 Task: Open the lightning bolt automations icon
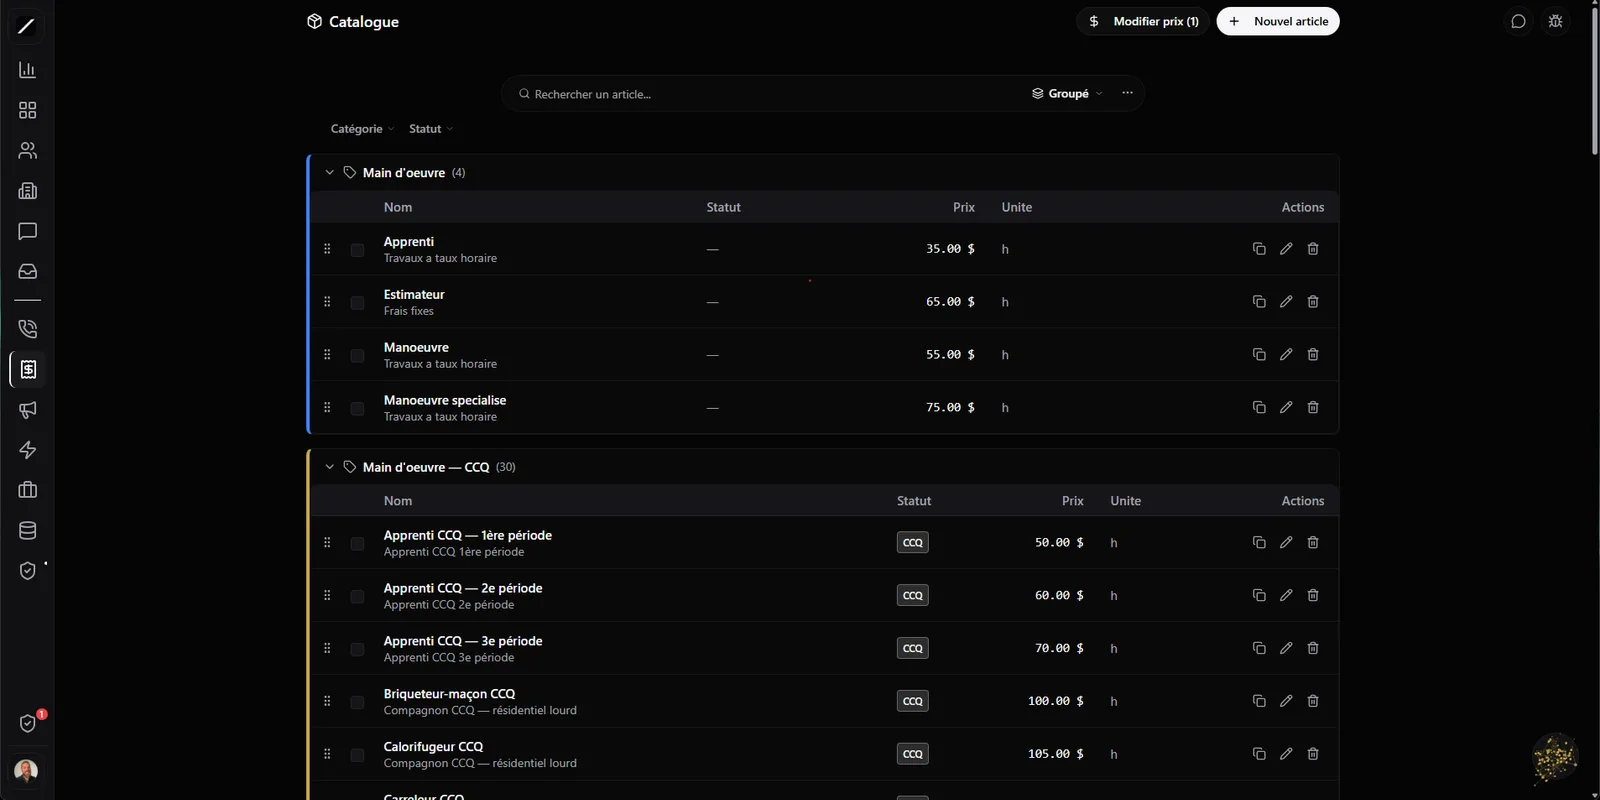pos(27,450)
